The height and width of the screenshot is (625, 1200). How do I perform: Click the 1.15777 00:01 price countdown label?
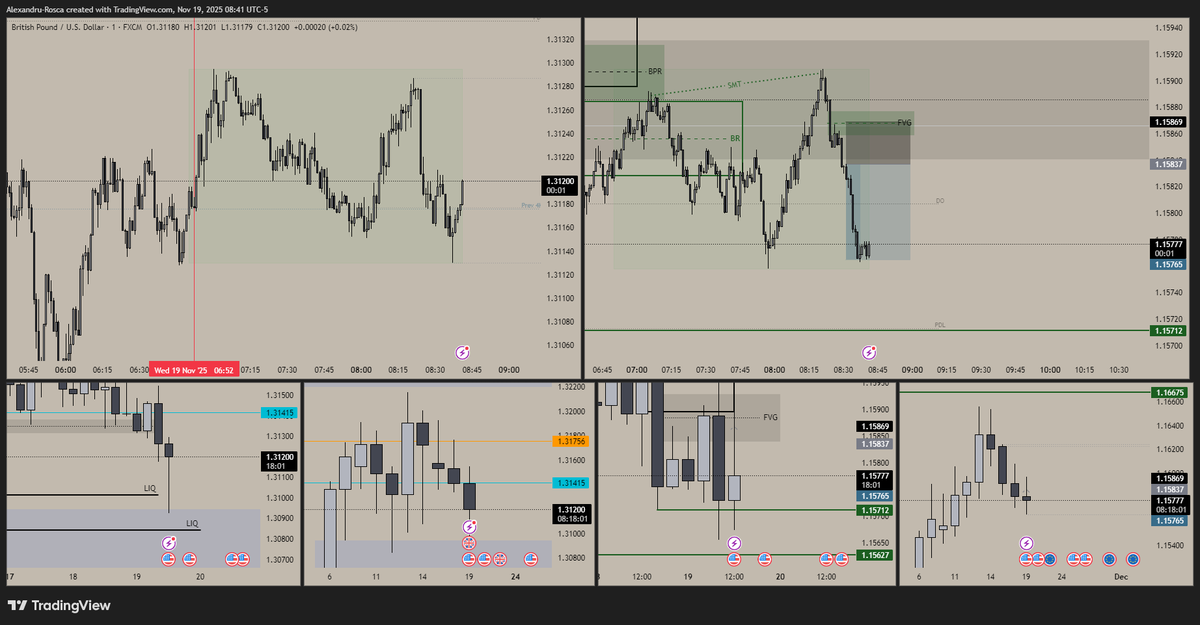[x=1169, y=248]
